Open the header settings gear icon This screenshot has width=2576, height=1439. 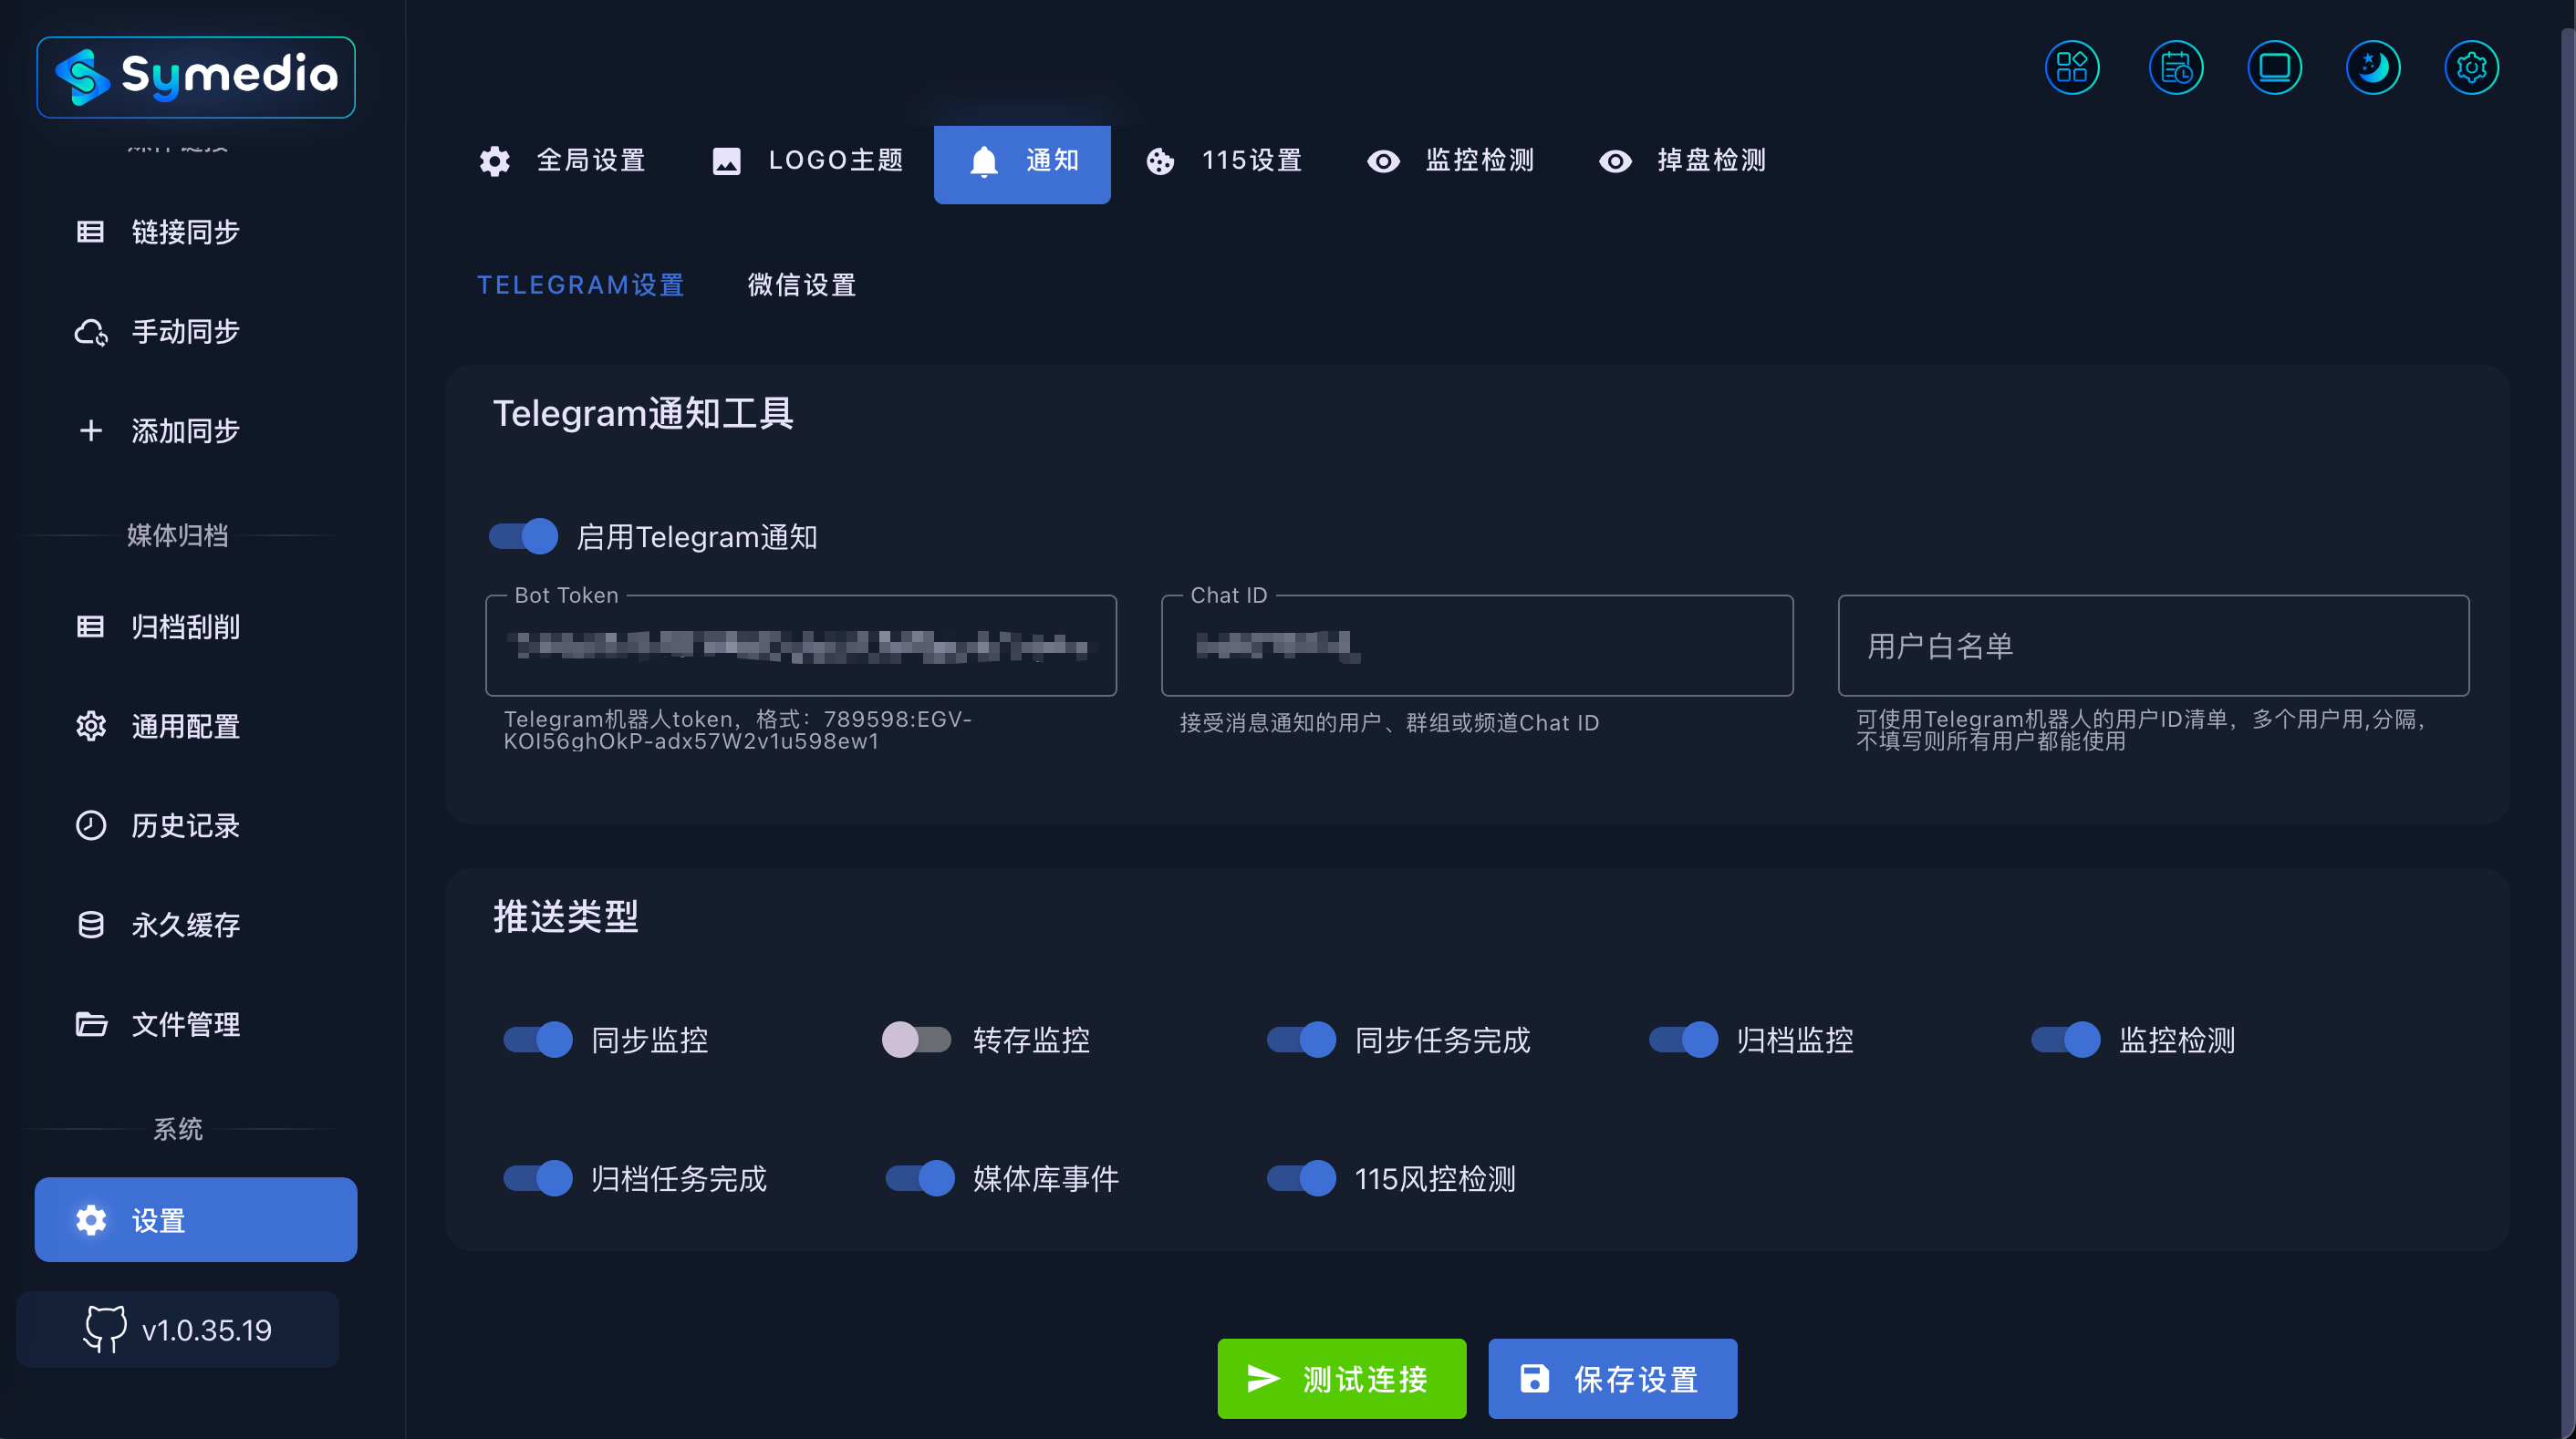[x=2471, y=68]
